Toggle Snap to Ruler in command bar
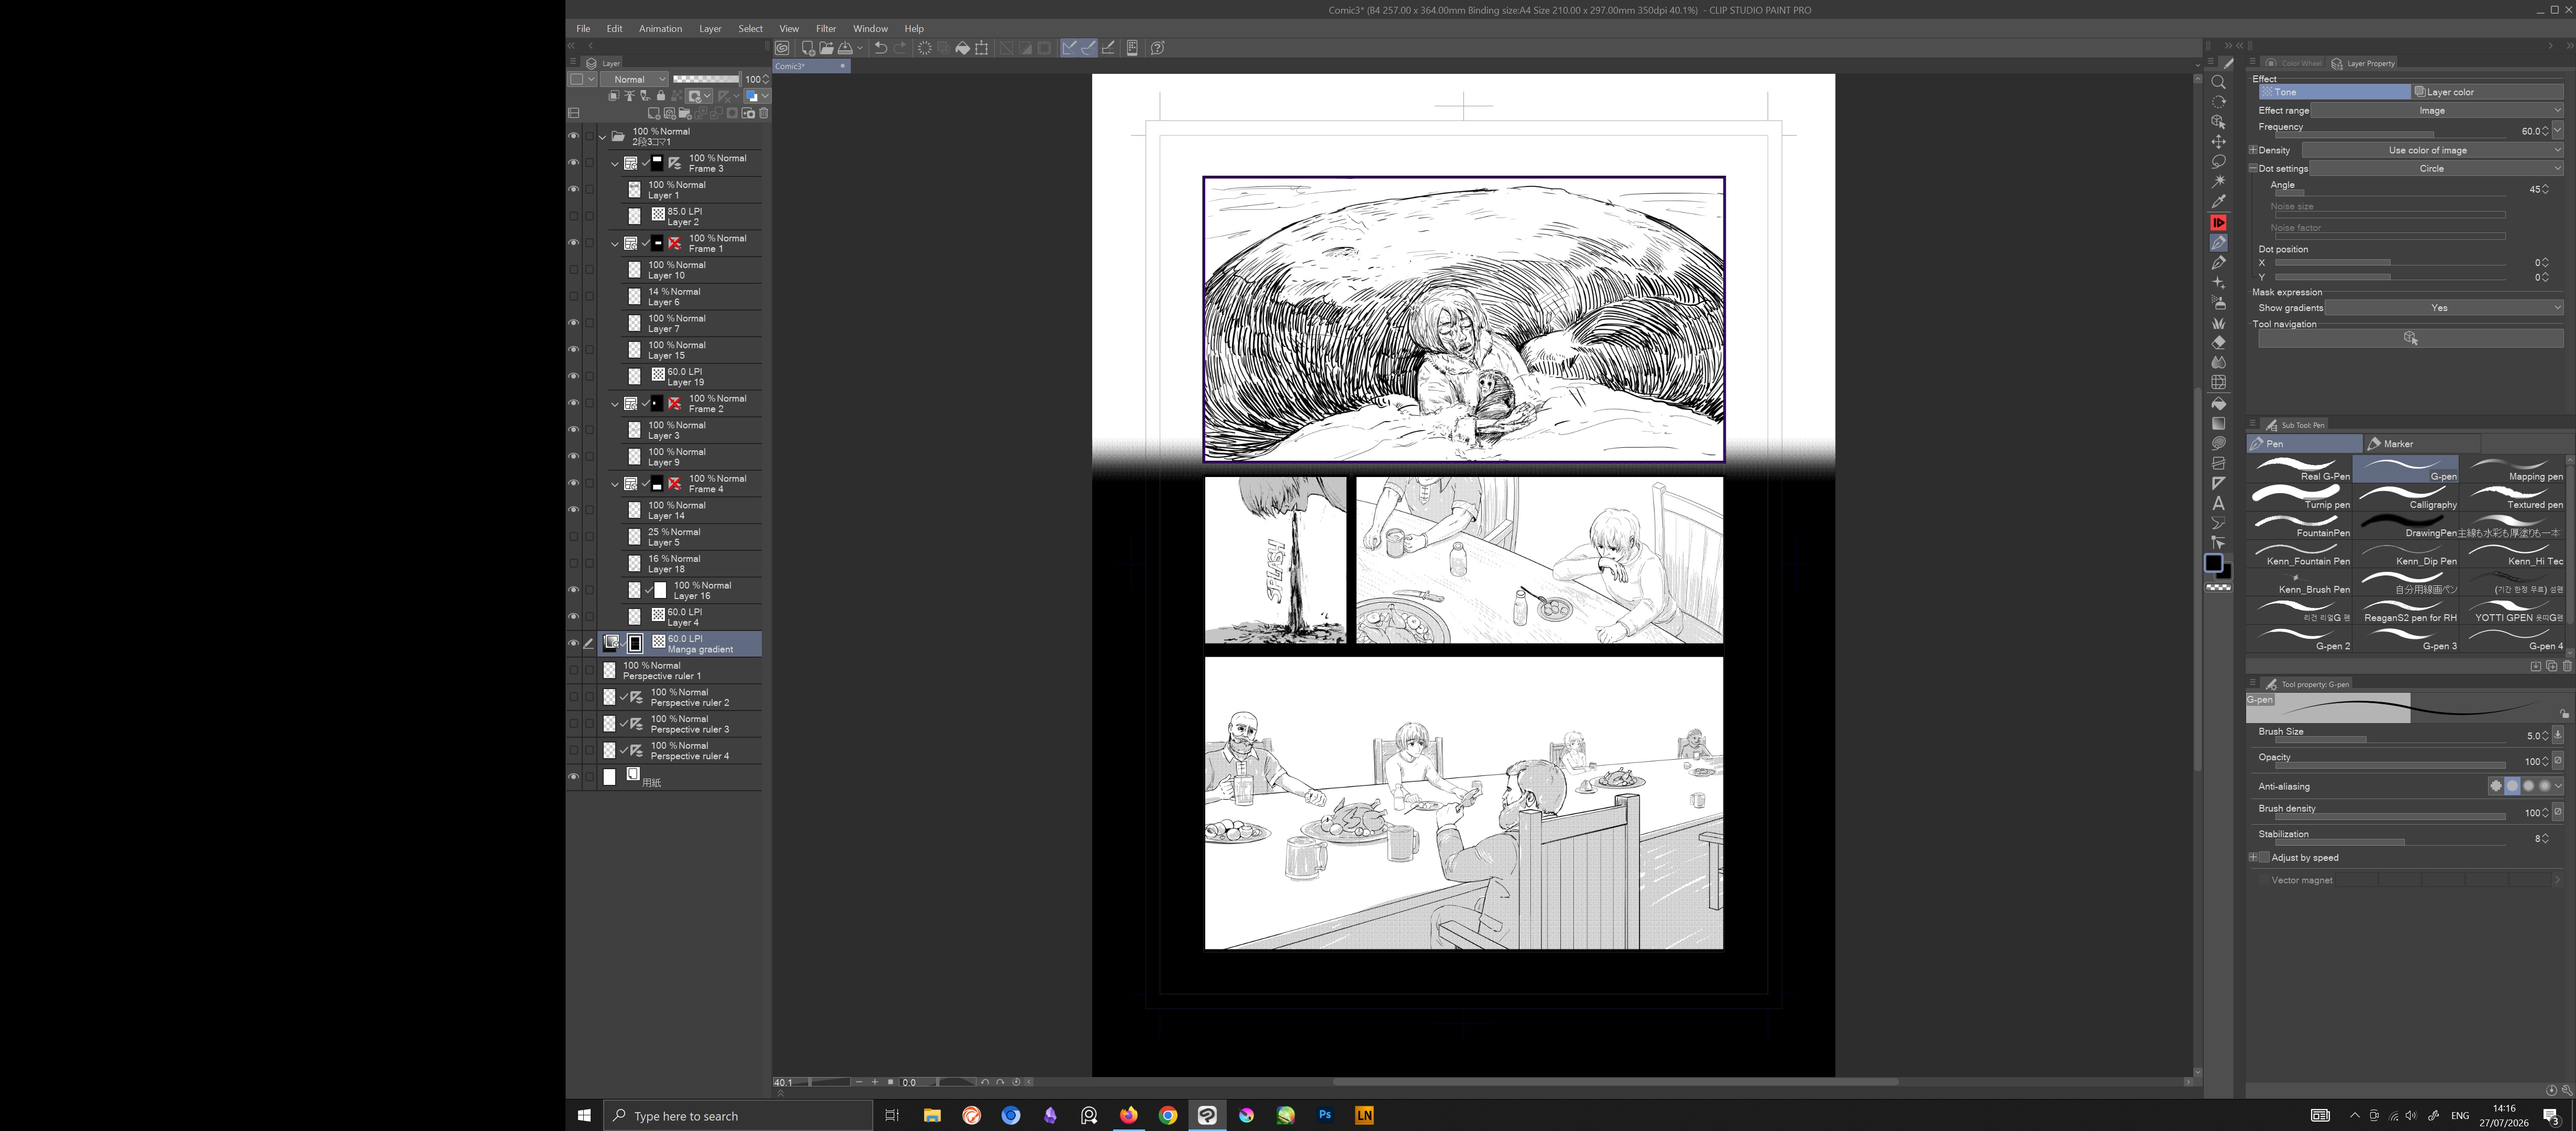Viewport: 2576px width, 1131px height. (x=1069, y=48)
